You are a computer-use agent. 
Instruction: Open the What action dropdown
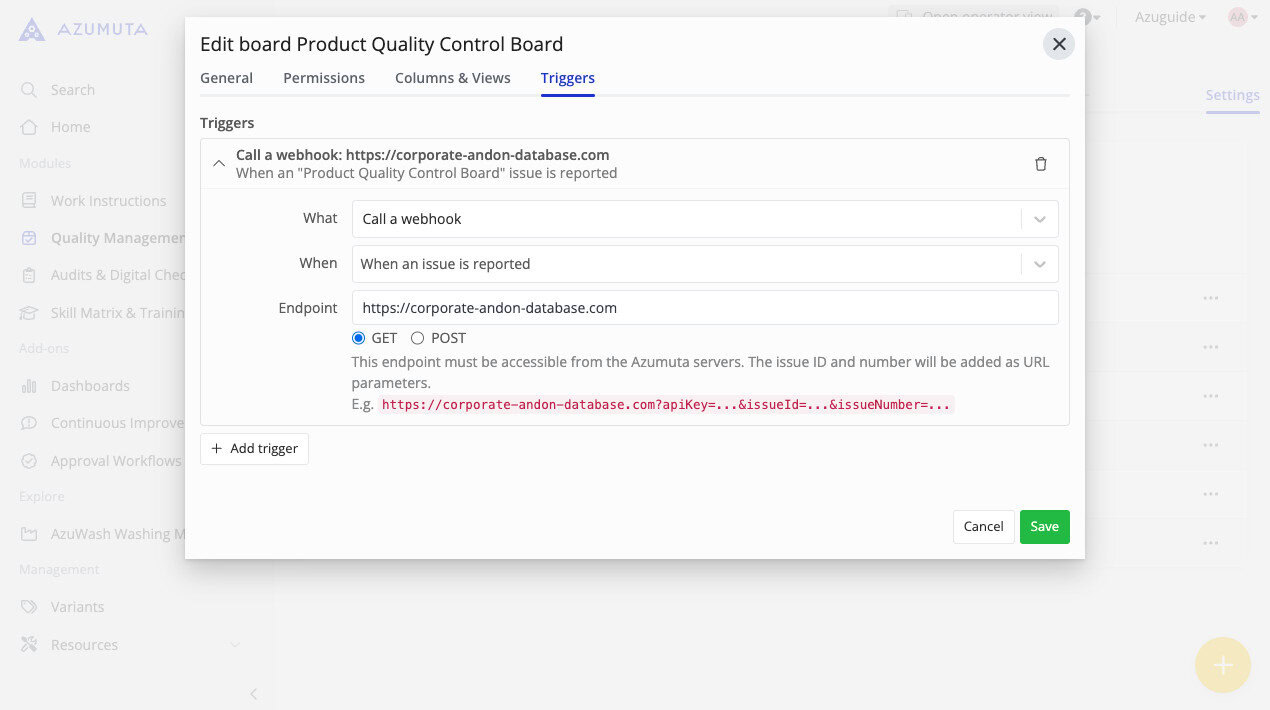tap(704, 219)
